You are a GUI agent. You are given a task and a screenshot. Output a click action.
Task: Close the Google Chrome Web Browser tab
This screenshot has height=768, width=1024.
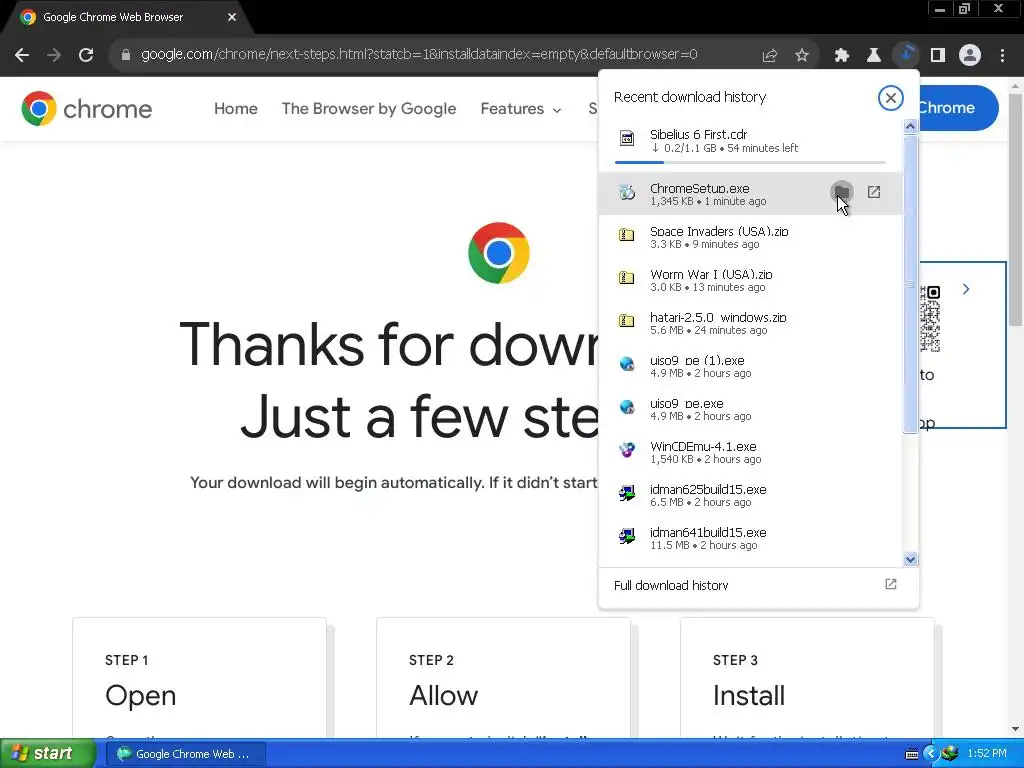point(232,18)
